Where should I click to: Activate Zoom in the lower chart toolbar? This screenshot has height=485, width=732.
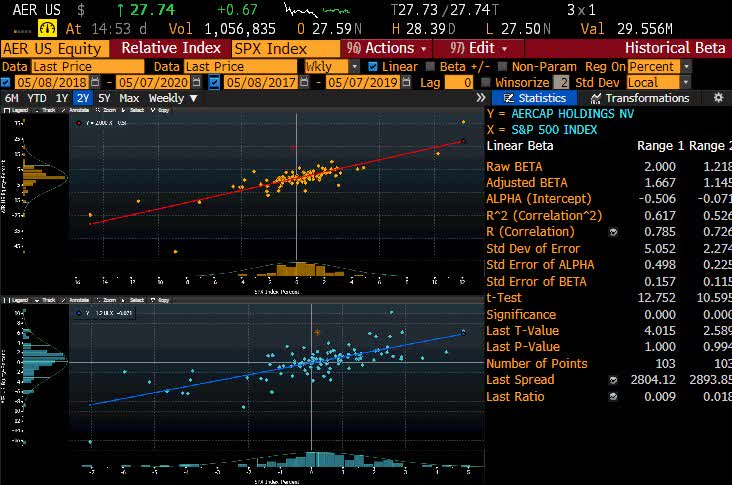[106, 300]
